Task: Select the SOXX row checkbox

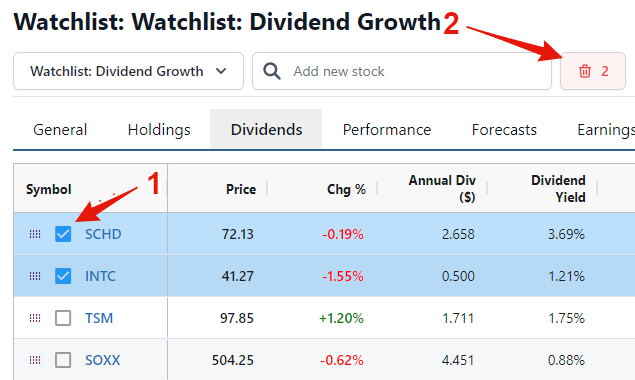Action: coord(63,360)
